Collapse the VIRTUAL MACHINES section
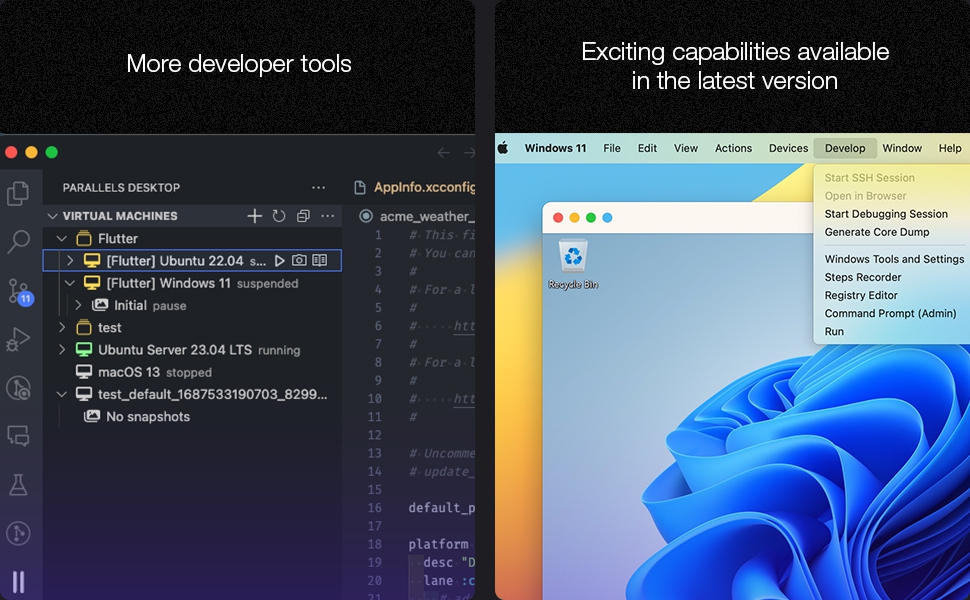The width and height of the screenshot is (970, 600). [53, 216]
